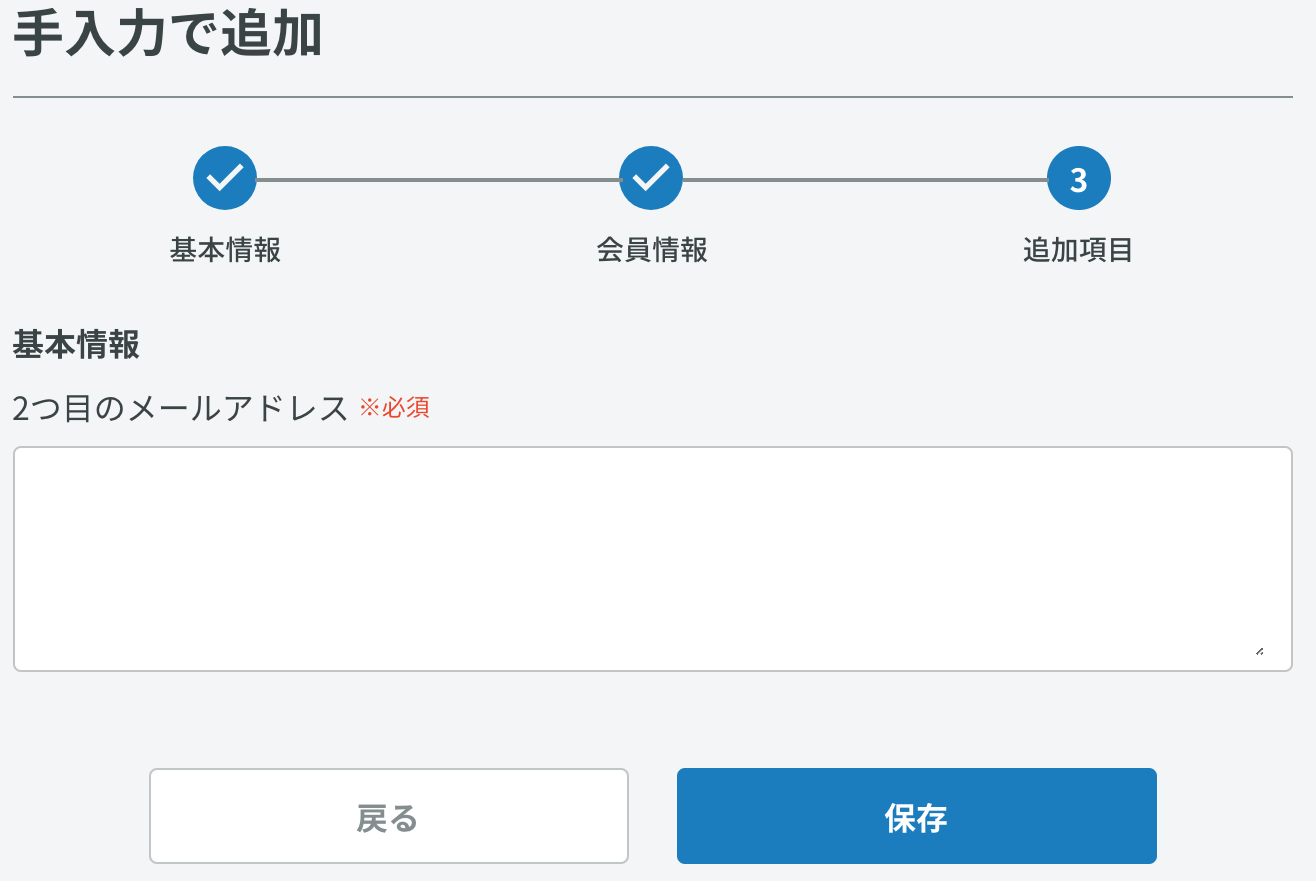Screen dimensions: 1316x881
Task: Click the 手入力で追加 page title
Action: point(167,34)
